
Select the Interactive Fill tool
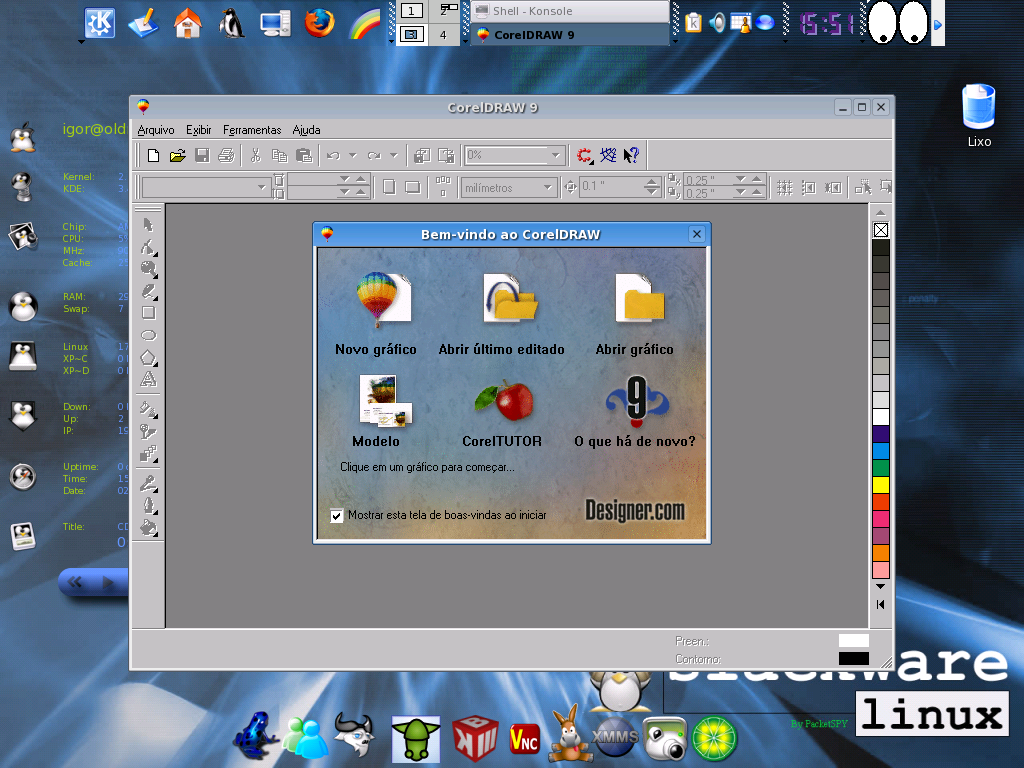[148, 409]
